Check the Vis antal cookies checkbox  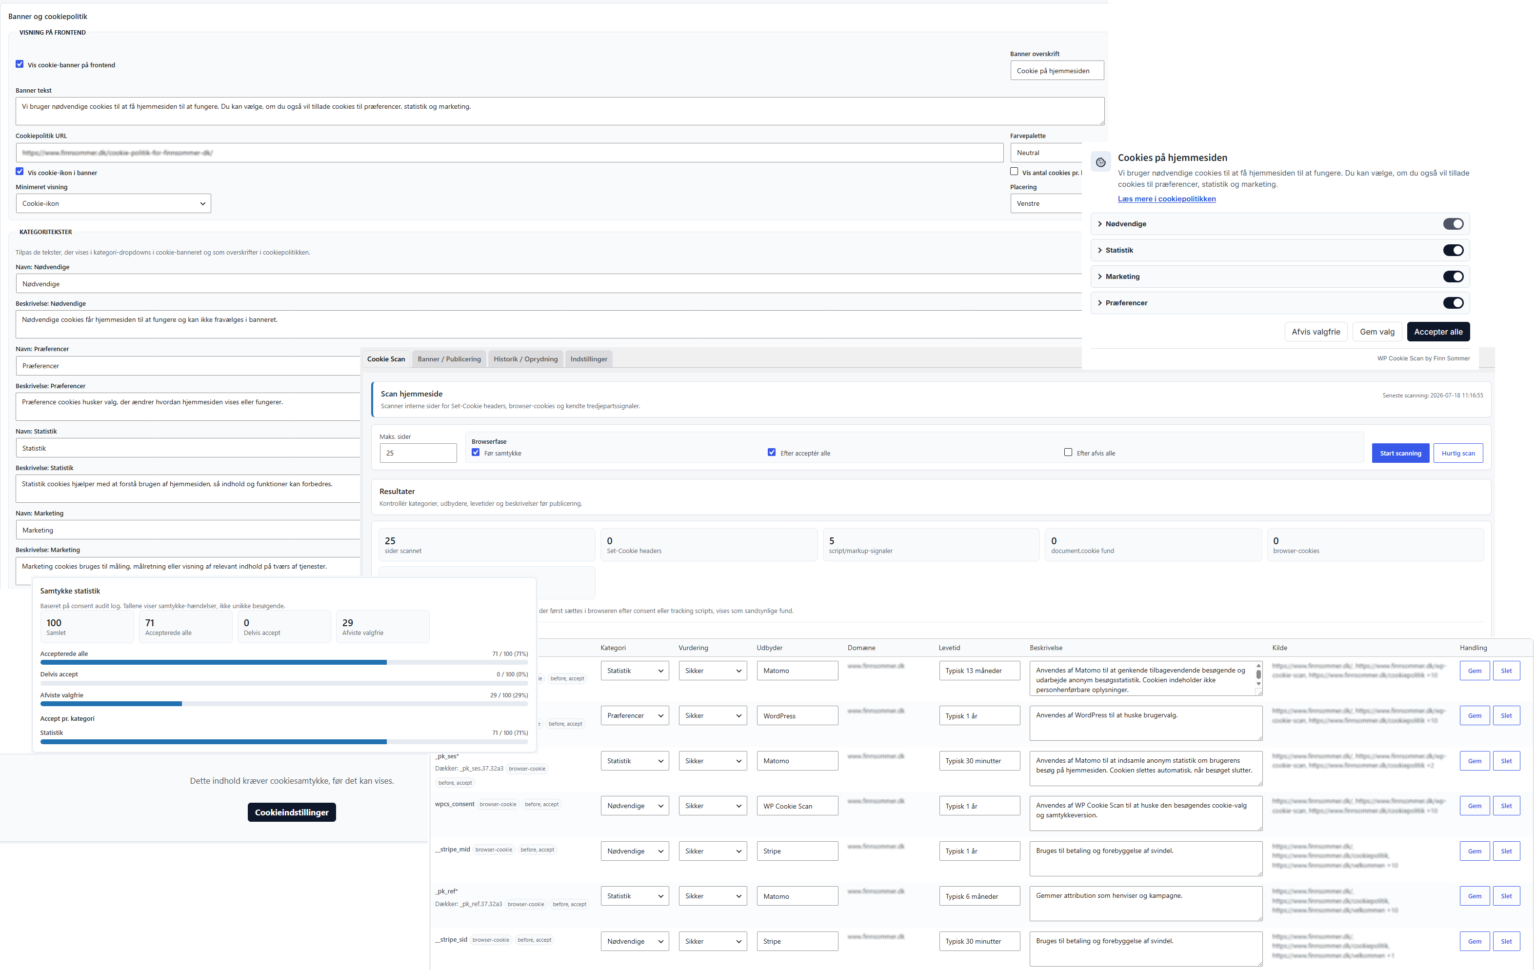coord(1014,172)
